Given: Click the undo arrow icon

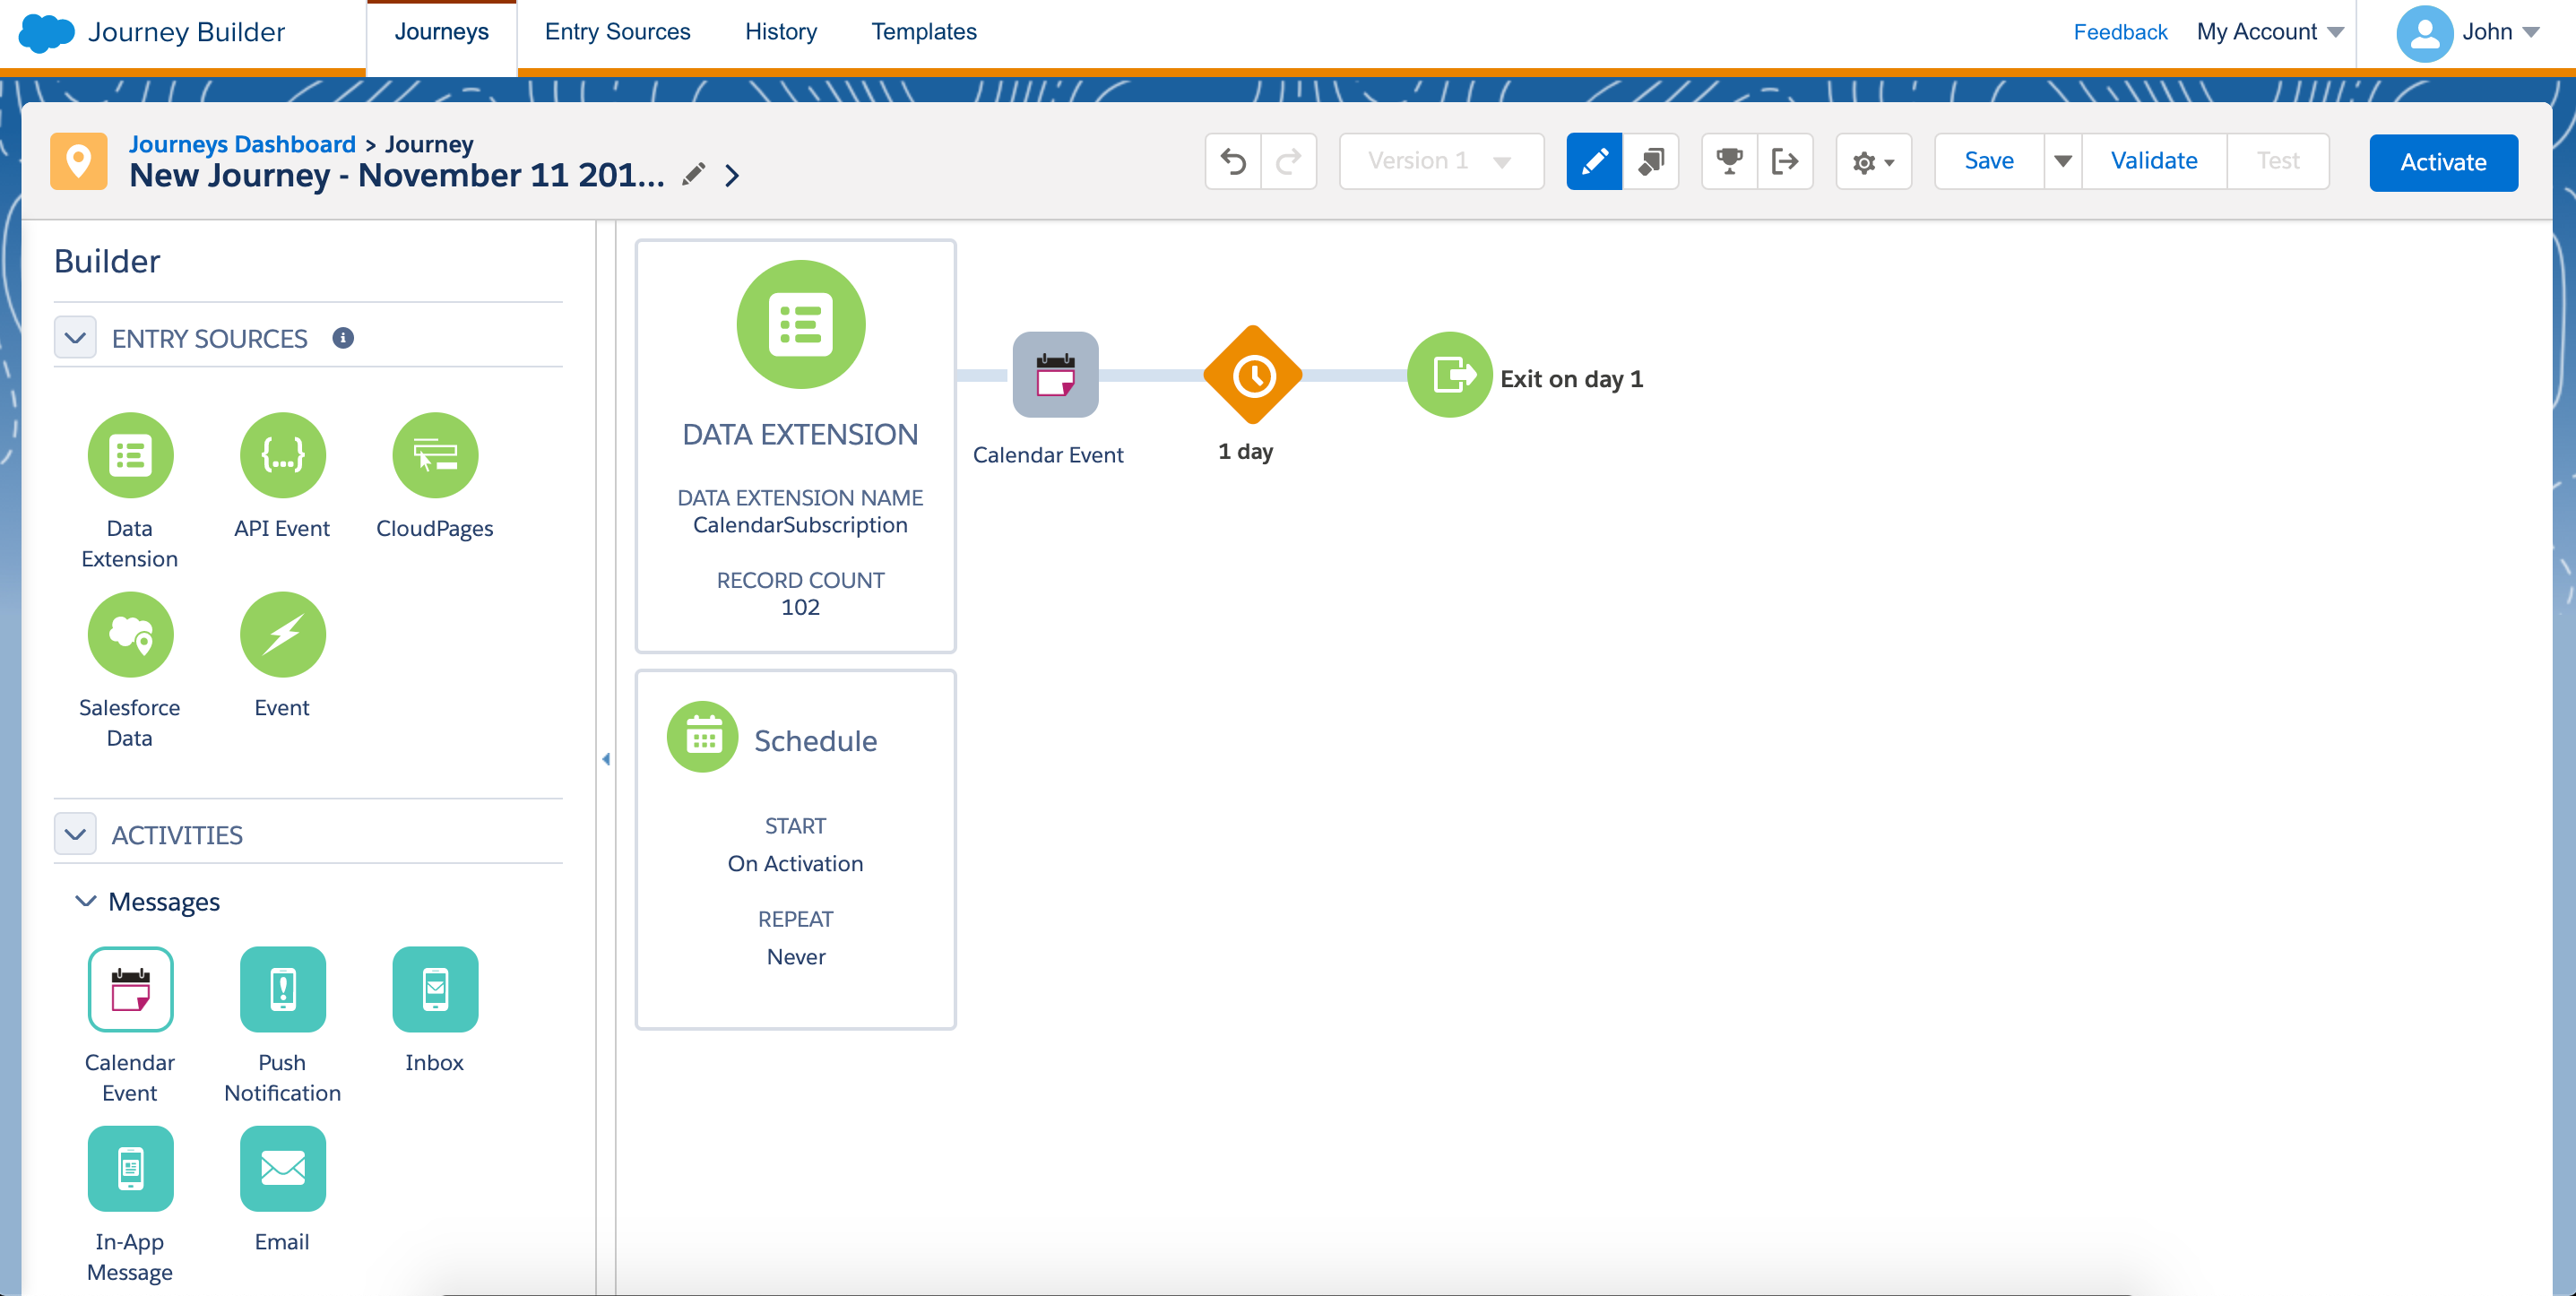Looking at the screenshot, I should pos(1233,161).
